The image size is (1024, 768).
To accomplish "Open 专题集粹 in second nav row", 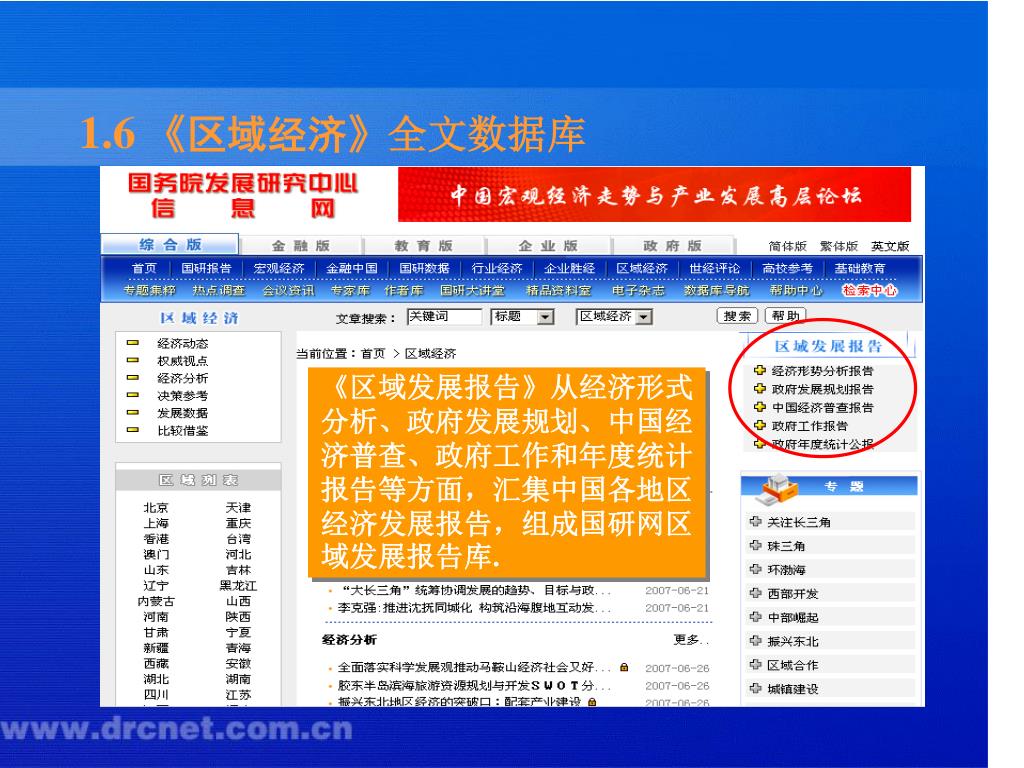I will (150, 291).
